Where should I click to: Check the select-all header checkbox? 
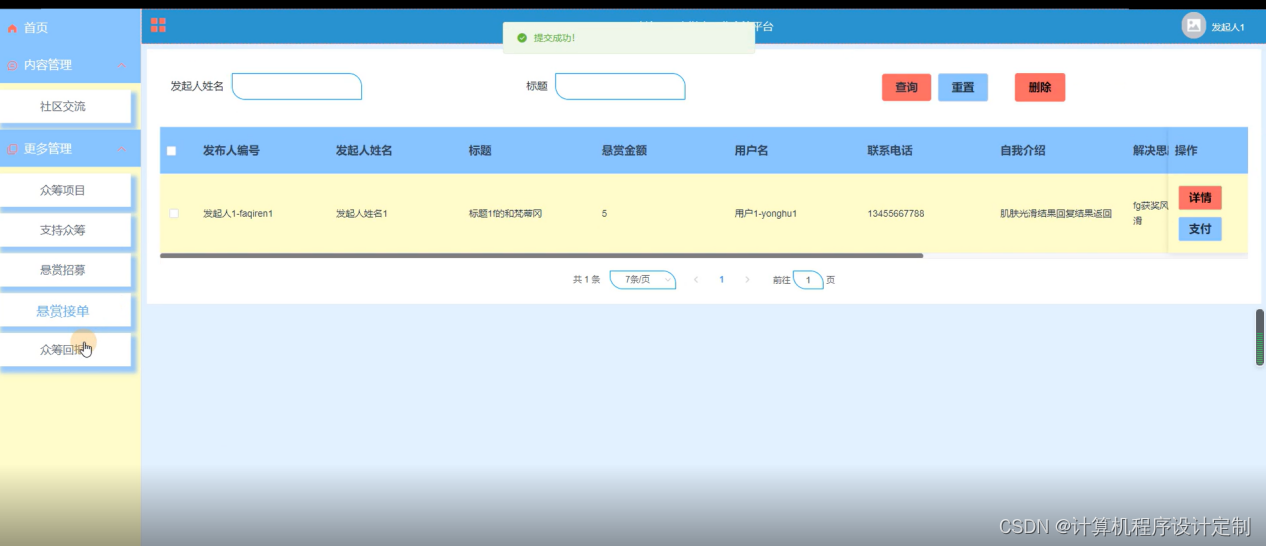click(x=171, y=151)
